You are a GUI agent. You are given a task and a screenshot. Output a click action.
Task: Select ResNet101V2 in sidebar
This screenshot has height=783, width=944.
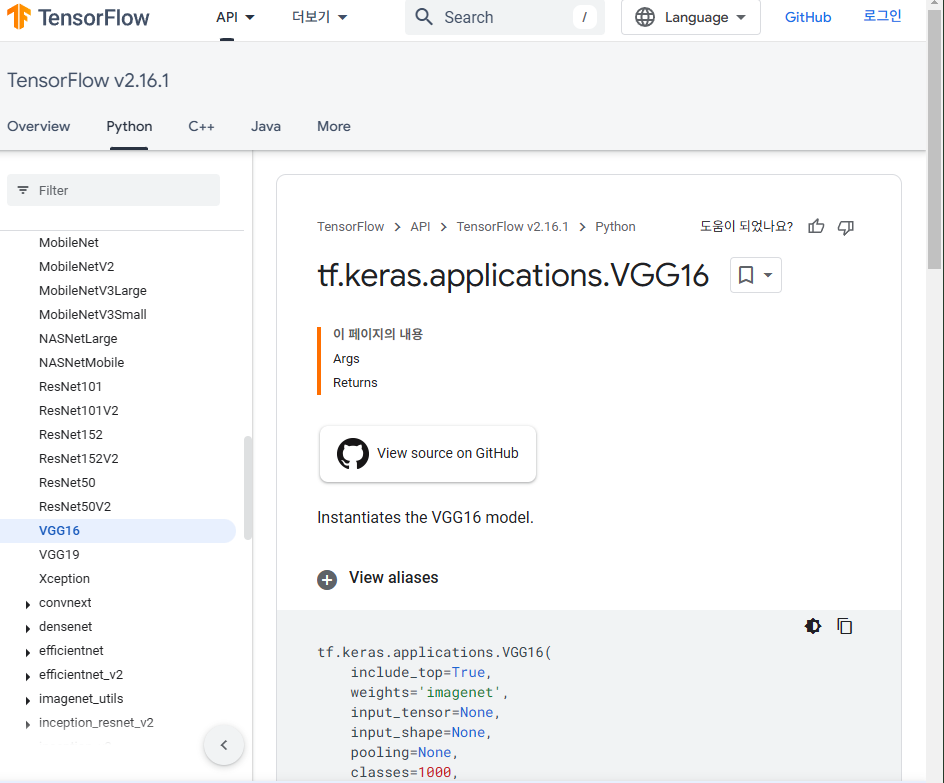79,411
